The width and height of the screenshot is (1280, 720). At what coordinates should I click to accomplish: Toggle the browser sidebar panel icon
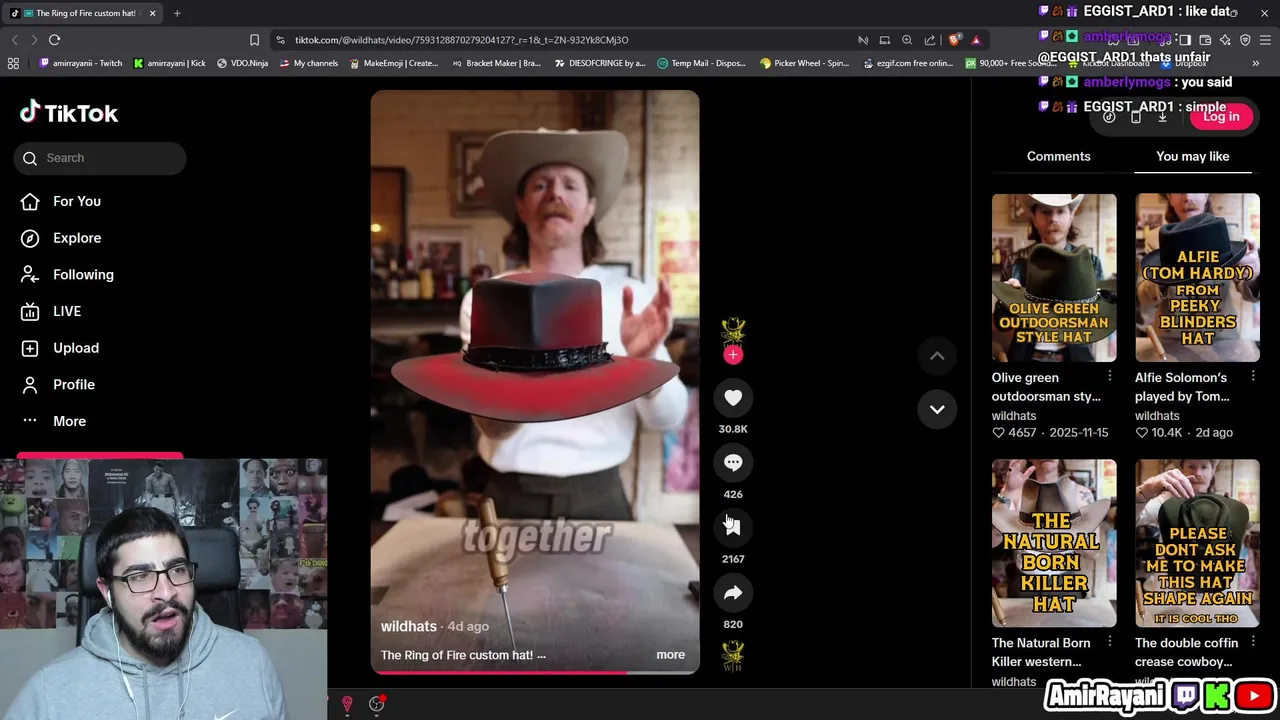pyautogui.click(x=1185, y=40)
